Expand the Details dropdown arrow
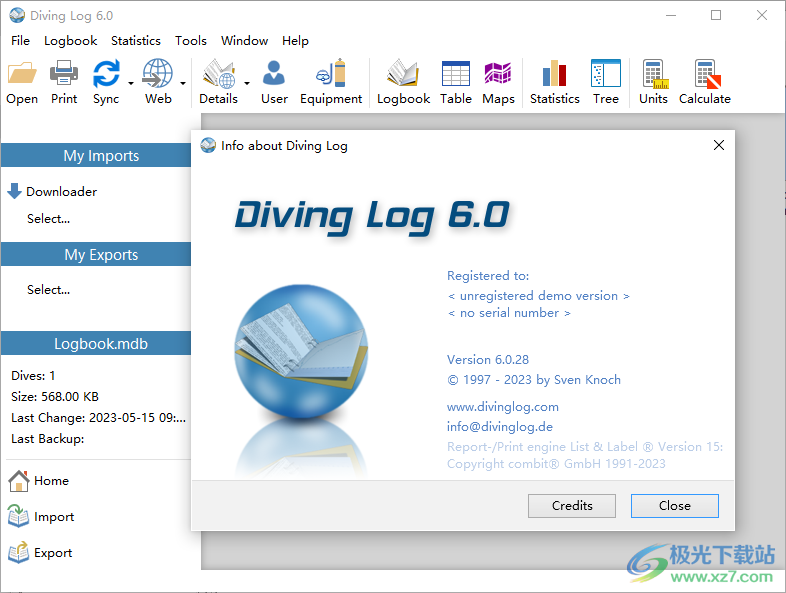 coord(247,83)
